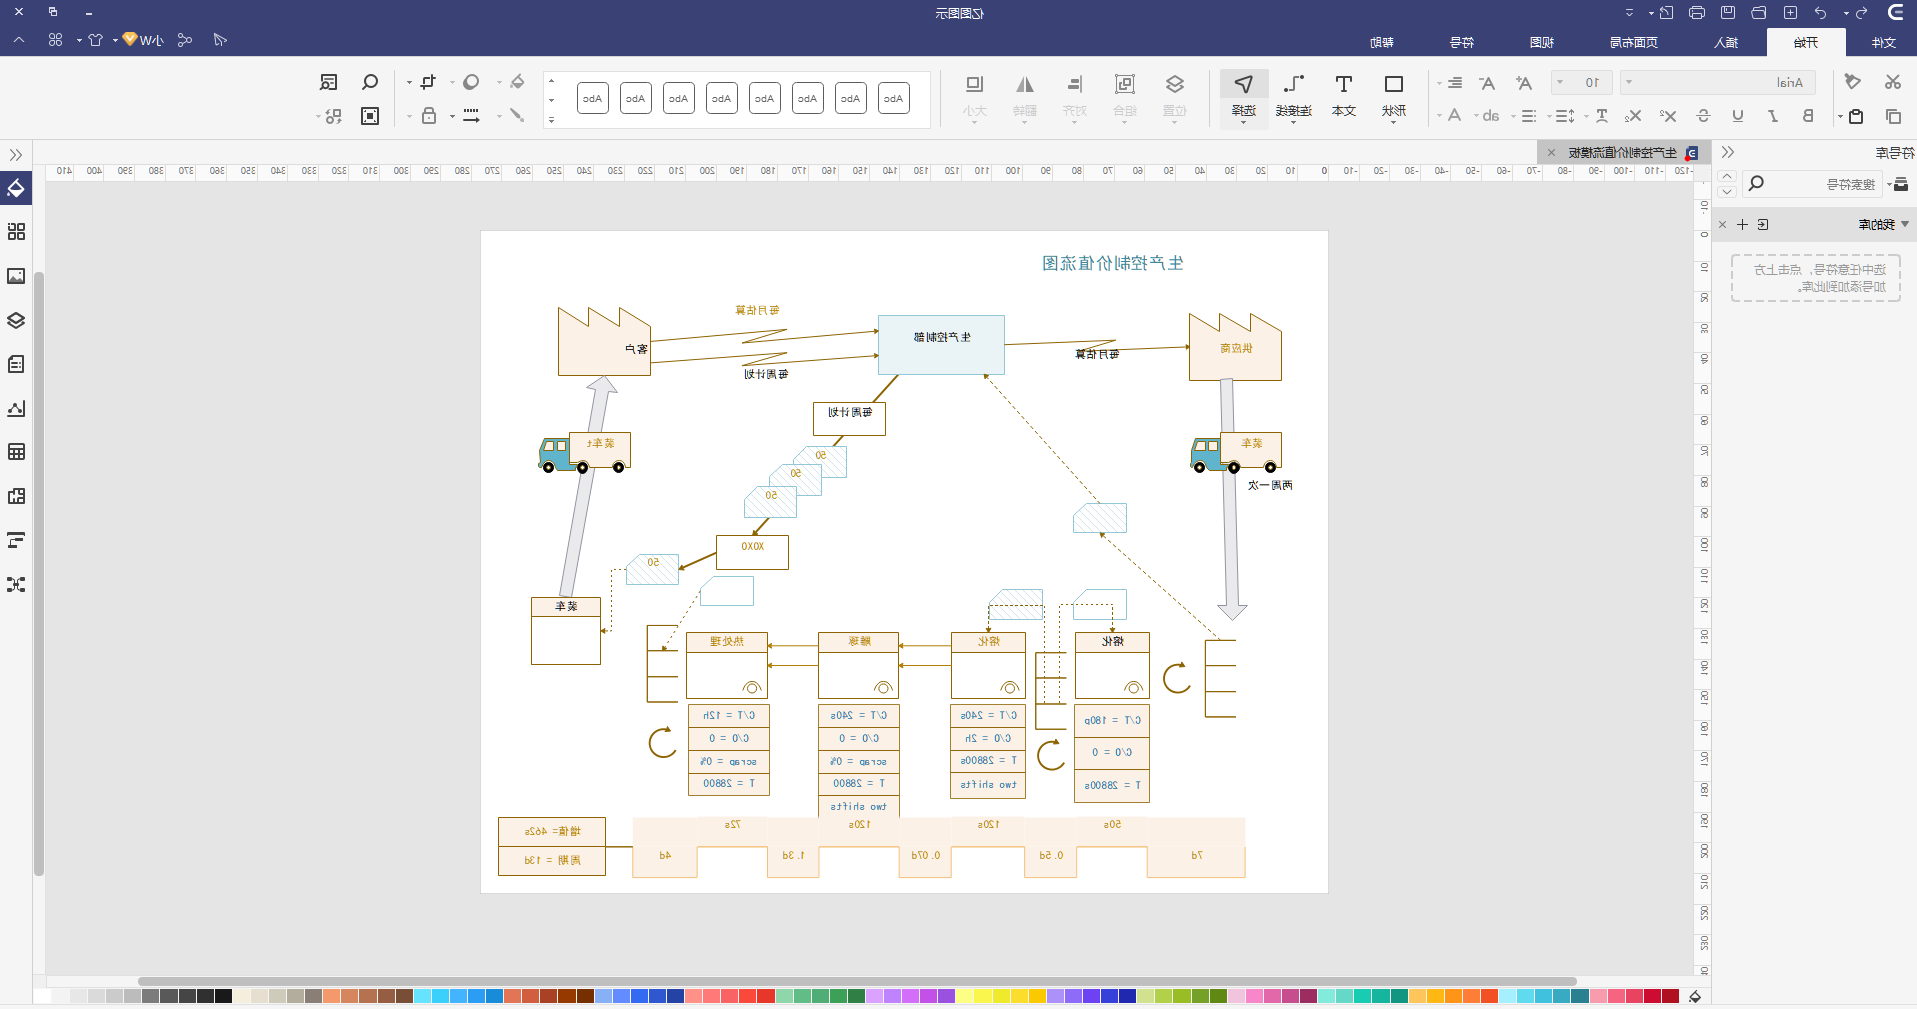Click the Export icon in the title bar

(1666, 13)
